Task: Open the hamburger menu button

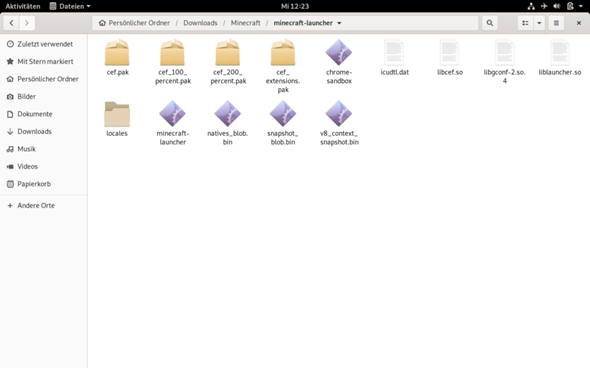Action: [x=556, y=23]
